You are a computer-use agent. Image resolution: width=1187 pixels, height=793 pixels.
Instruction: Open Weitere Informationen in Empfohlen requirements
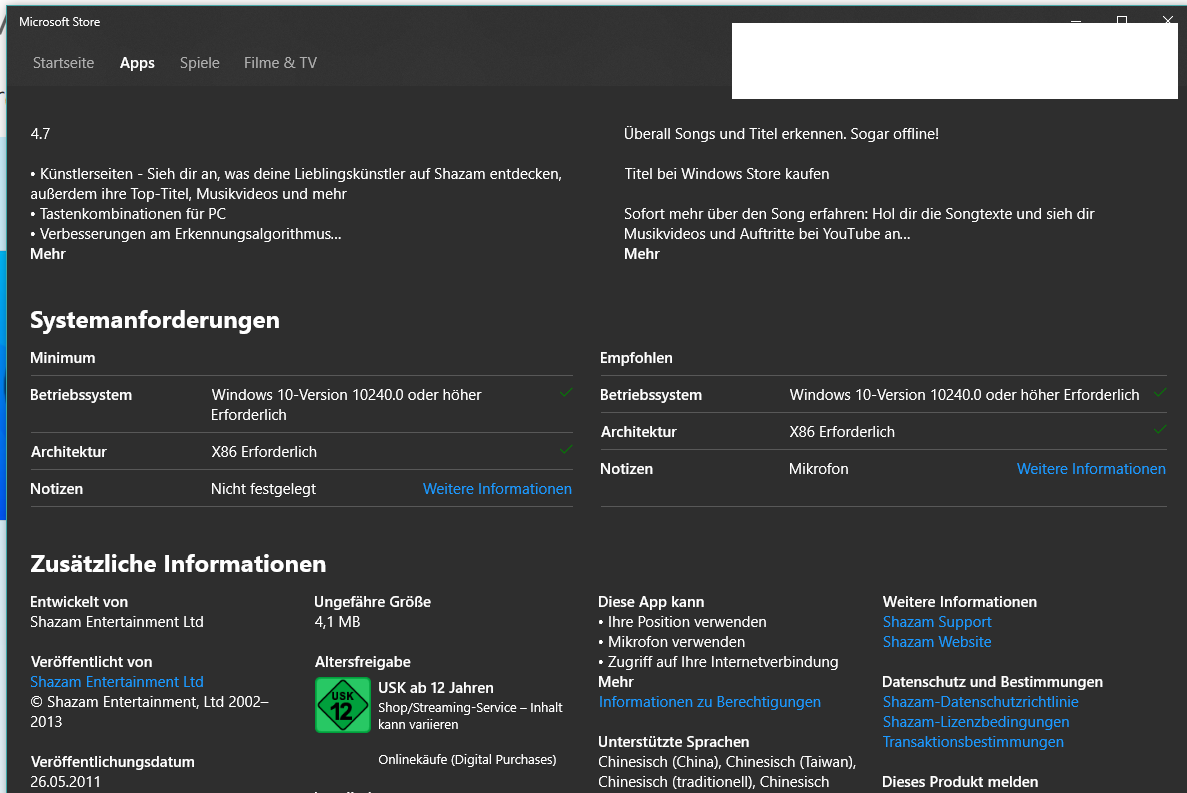pyautogui.click(x=1091, y=469)
